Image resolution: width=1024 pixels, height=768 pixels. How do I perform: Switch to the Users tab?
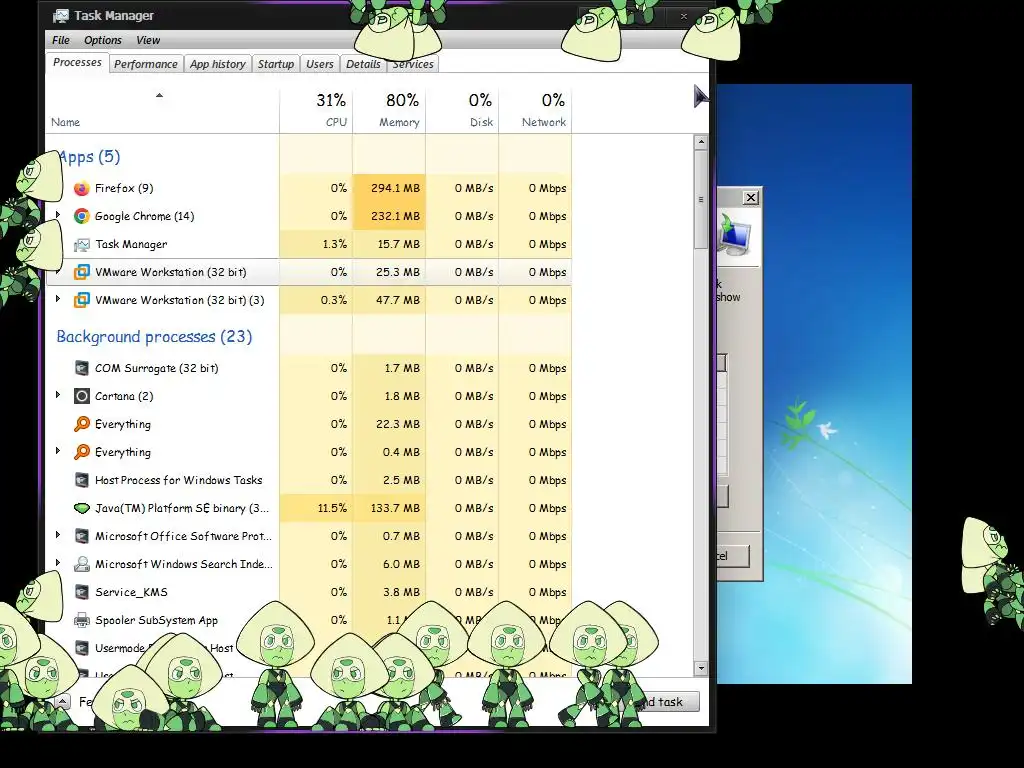[x=319, y=64]
